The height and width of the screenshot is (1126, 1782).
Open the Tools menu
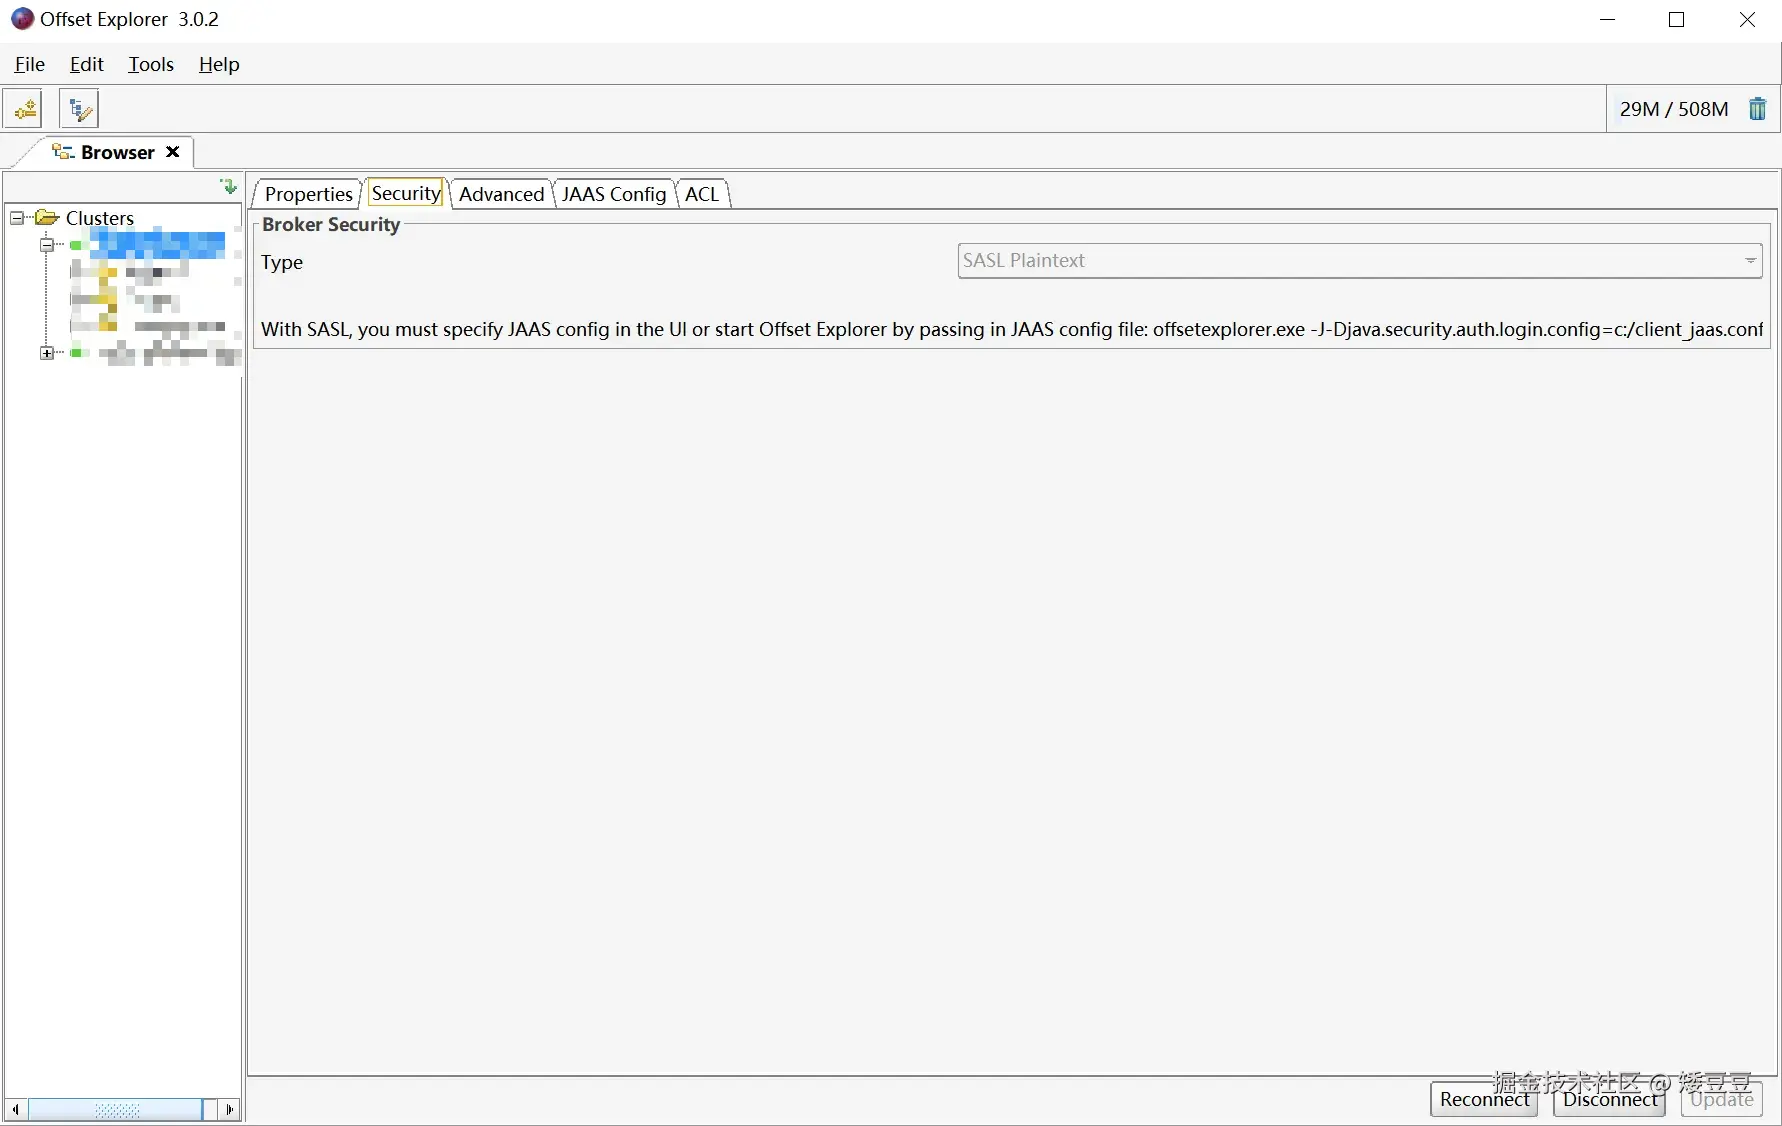click(151, 64)
